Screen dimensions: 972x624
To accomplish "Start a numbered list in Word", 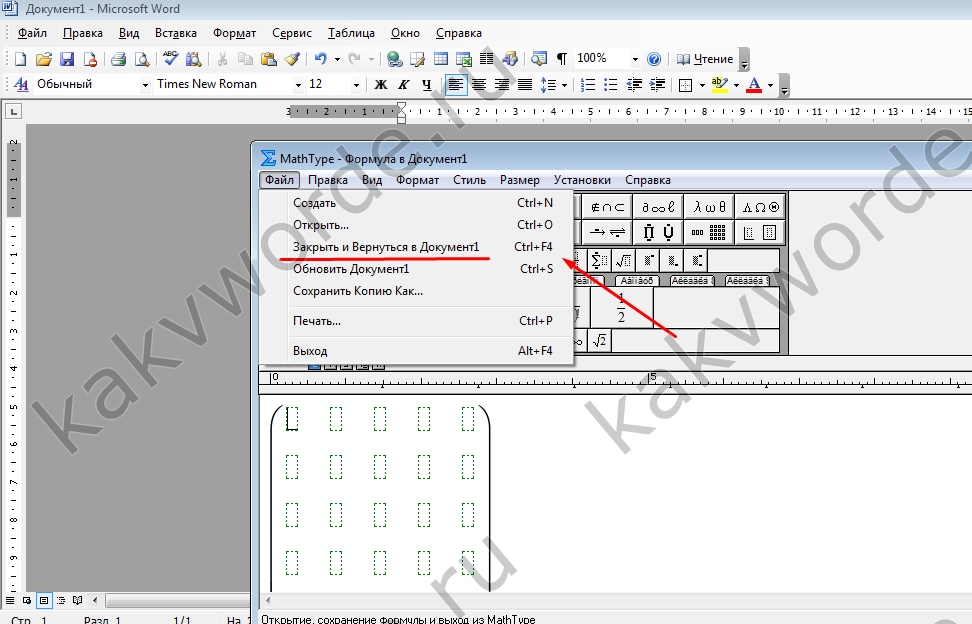I will click(x=588, y=85).
